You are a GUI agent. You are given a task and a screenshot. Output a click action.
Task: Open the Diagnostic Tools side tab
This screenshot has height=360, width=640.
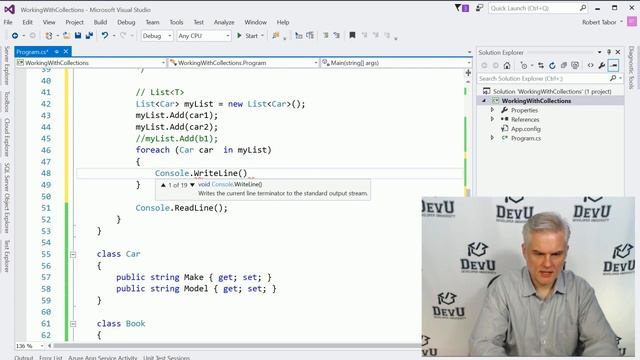click(631, 67)
